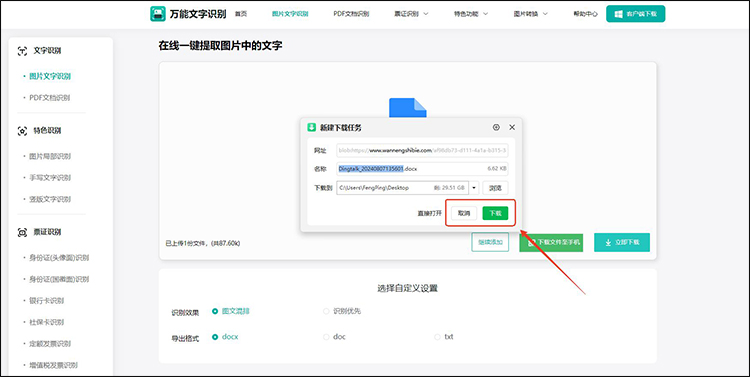Select 社保卡识别 in left sidebar
The width and height of the screenshot is (750, 377).
pos(47,322)
